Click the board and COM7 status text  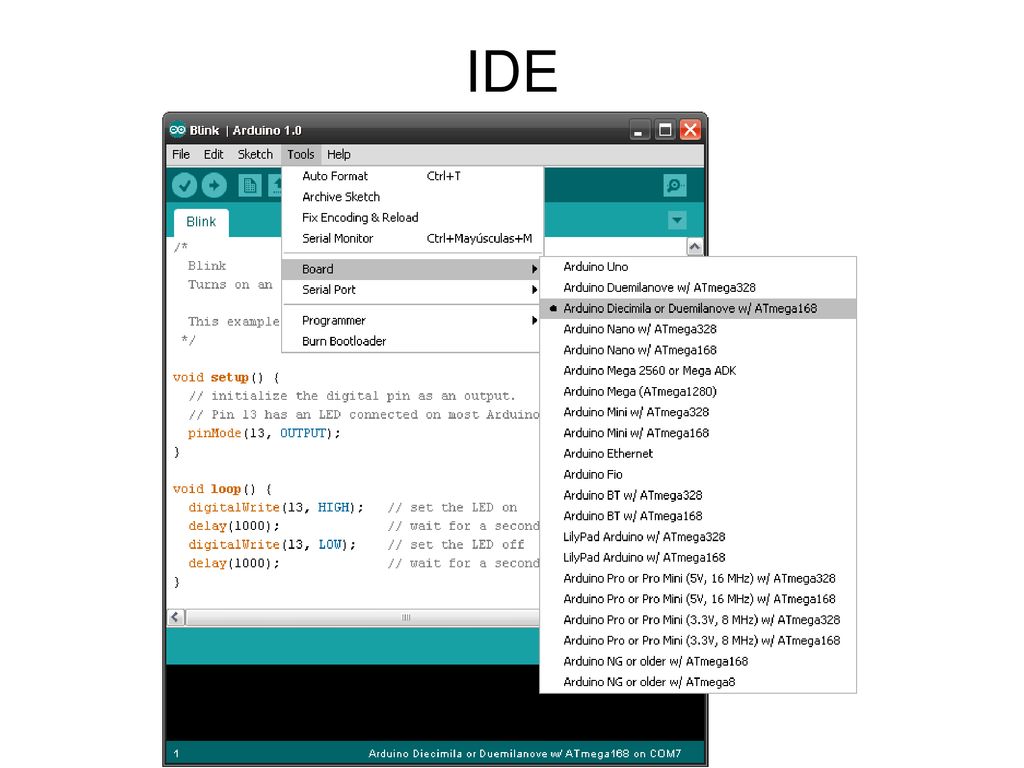pos(524,754)
